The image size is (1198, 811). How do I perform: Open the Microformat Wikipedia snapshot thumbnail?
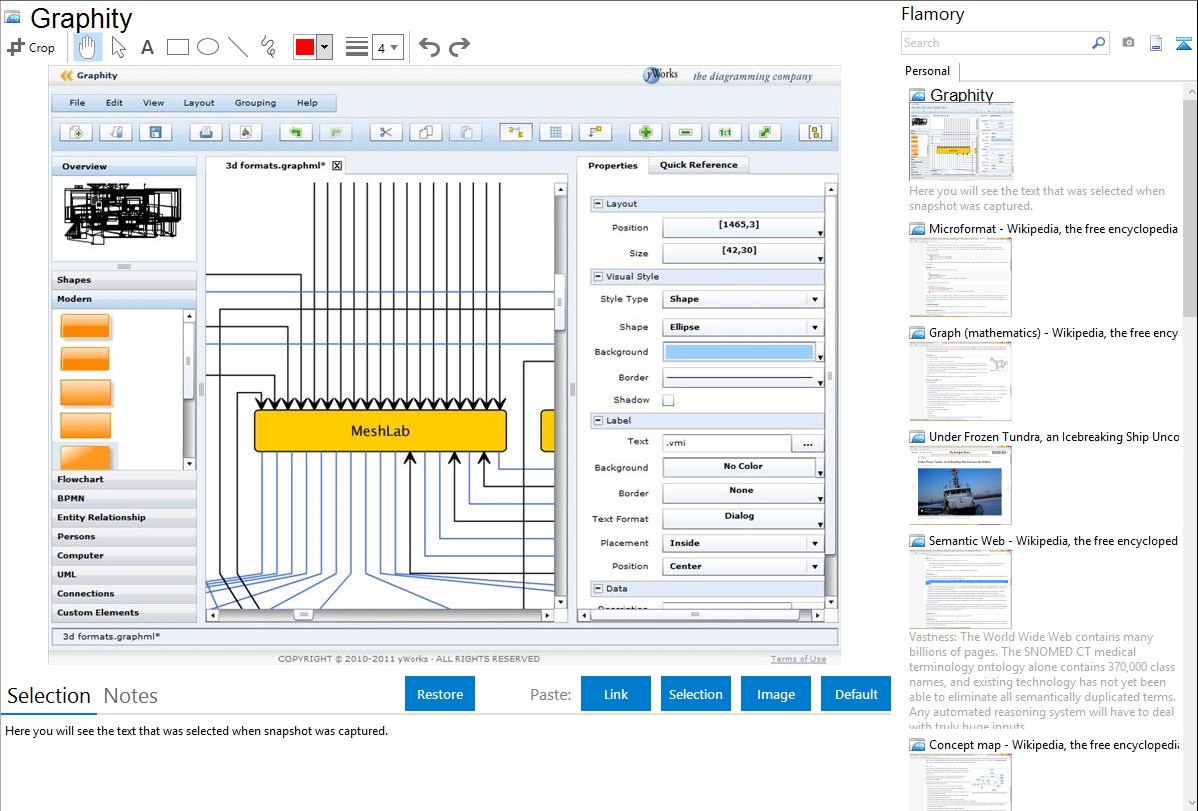(x=960, y=277)
